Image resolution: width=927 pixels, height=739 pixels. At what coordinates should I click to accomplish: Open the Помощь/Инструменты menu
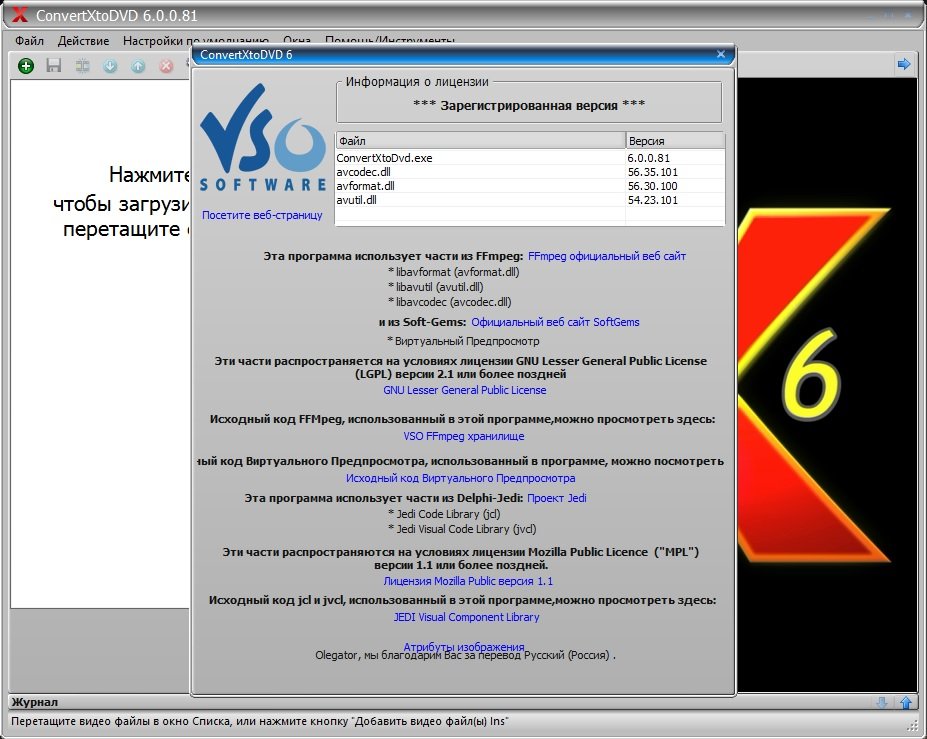coord(390,41)
